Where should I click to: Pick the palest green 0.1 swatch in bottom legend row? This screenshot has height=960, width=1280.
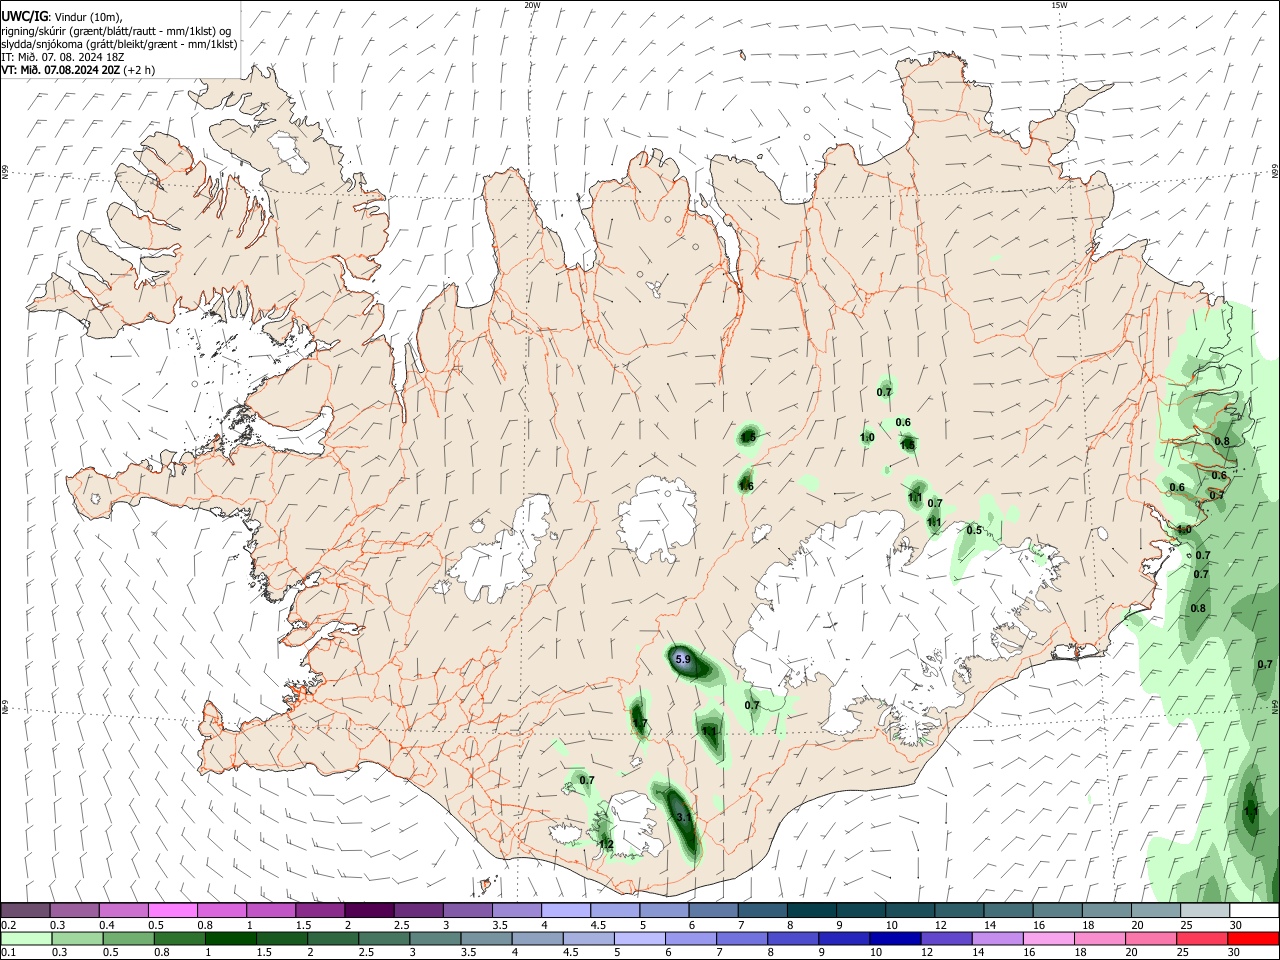click(x=25, y=939)
